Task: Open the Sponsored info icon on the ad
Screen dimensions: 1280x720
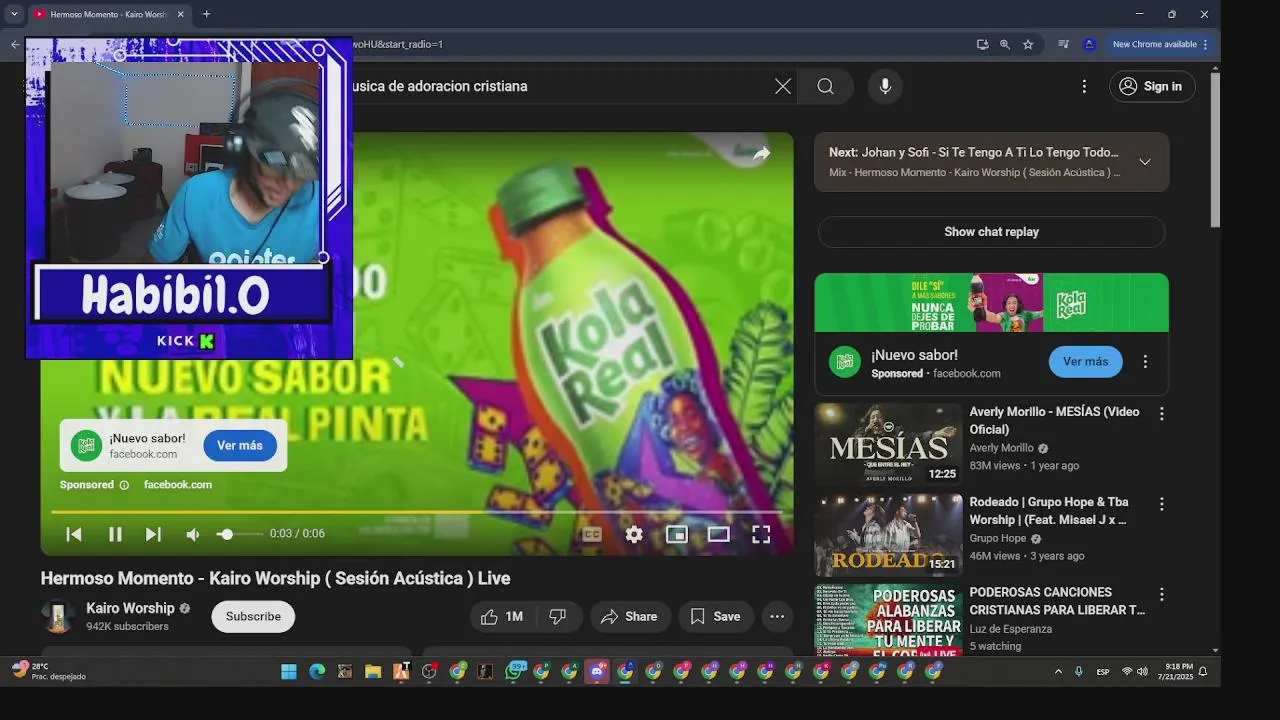Action: coord(124,485)
